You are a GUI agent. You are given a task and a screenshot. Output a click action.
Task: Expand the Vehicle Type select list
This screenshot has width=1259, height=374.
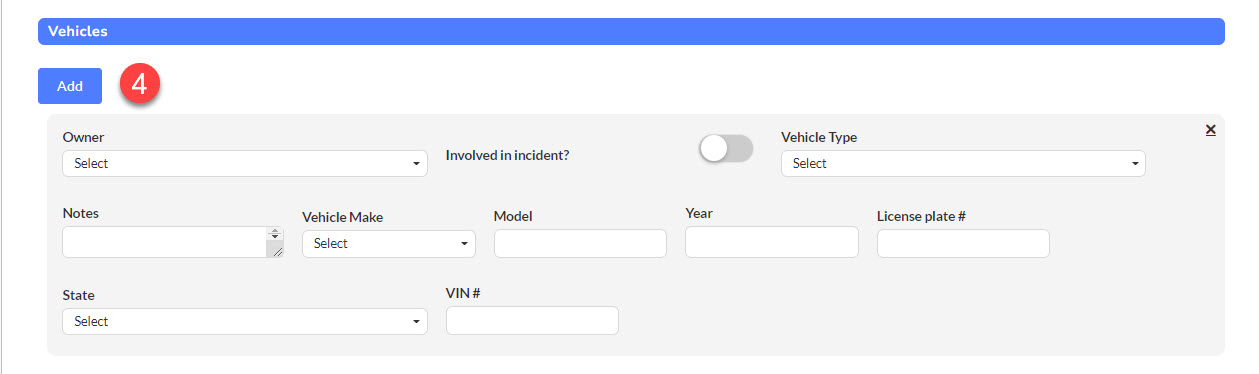point(963,163)
